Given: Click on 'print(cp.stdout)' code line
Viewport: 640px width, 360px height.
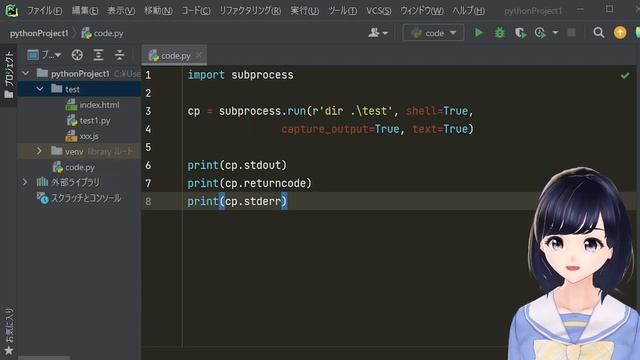Looking at the screenshot, I should tap(237, 165).
